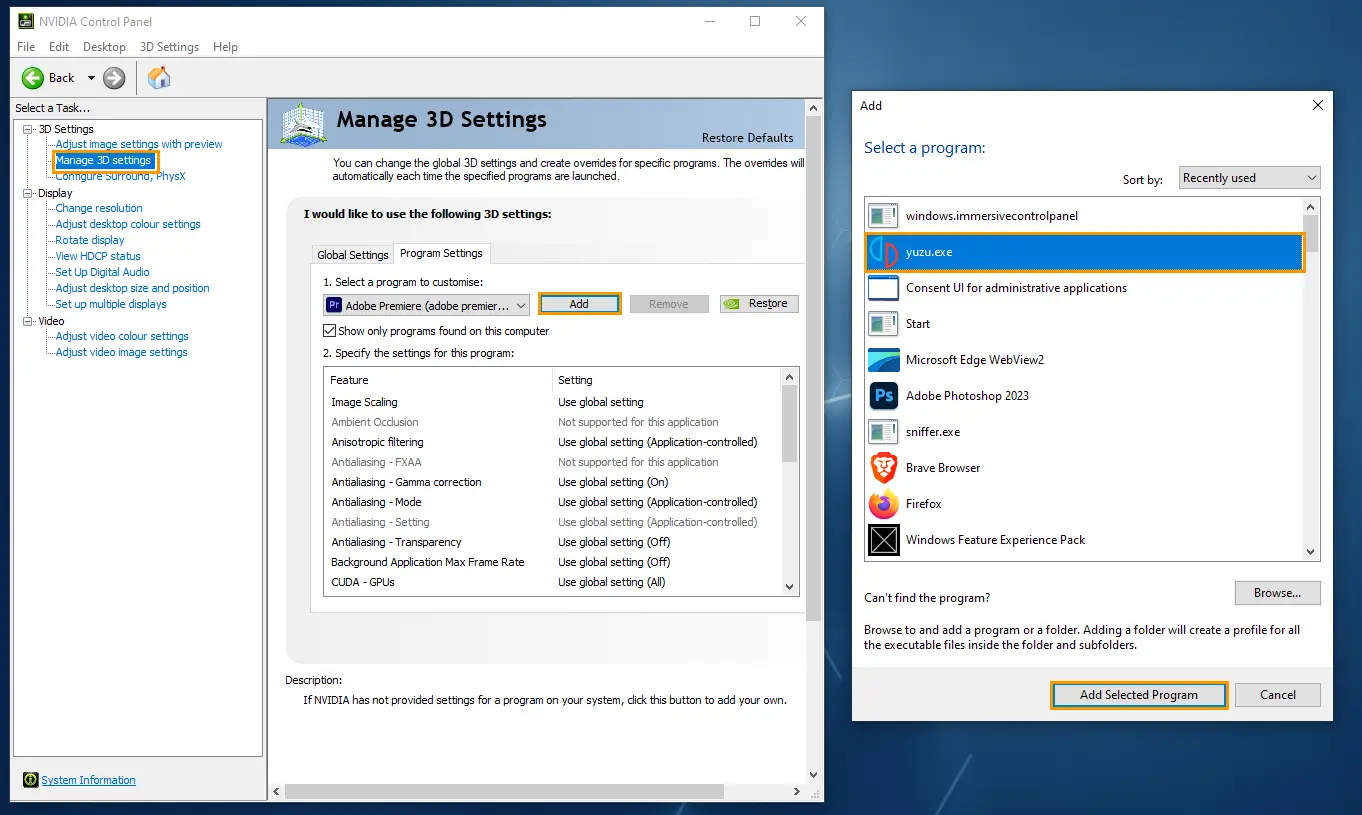This screenshot has height=815, width=1362.
Task: Click Cancel in the Add dialog
Action: pos(1277,695)
